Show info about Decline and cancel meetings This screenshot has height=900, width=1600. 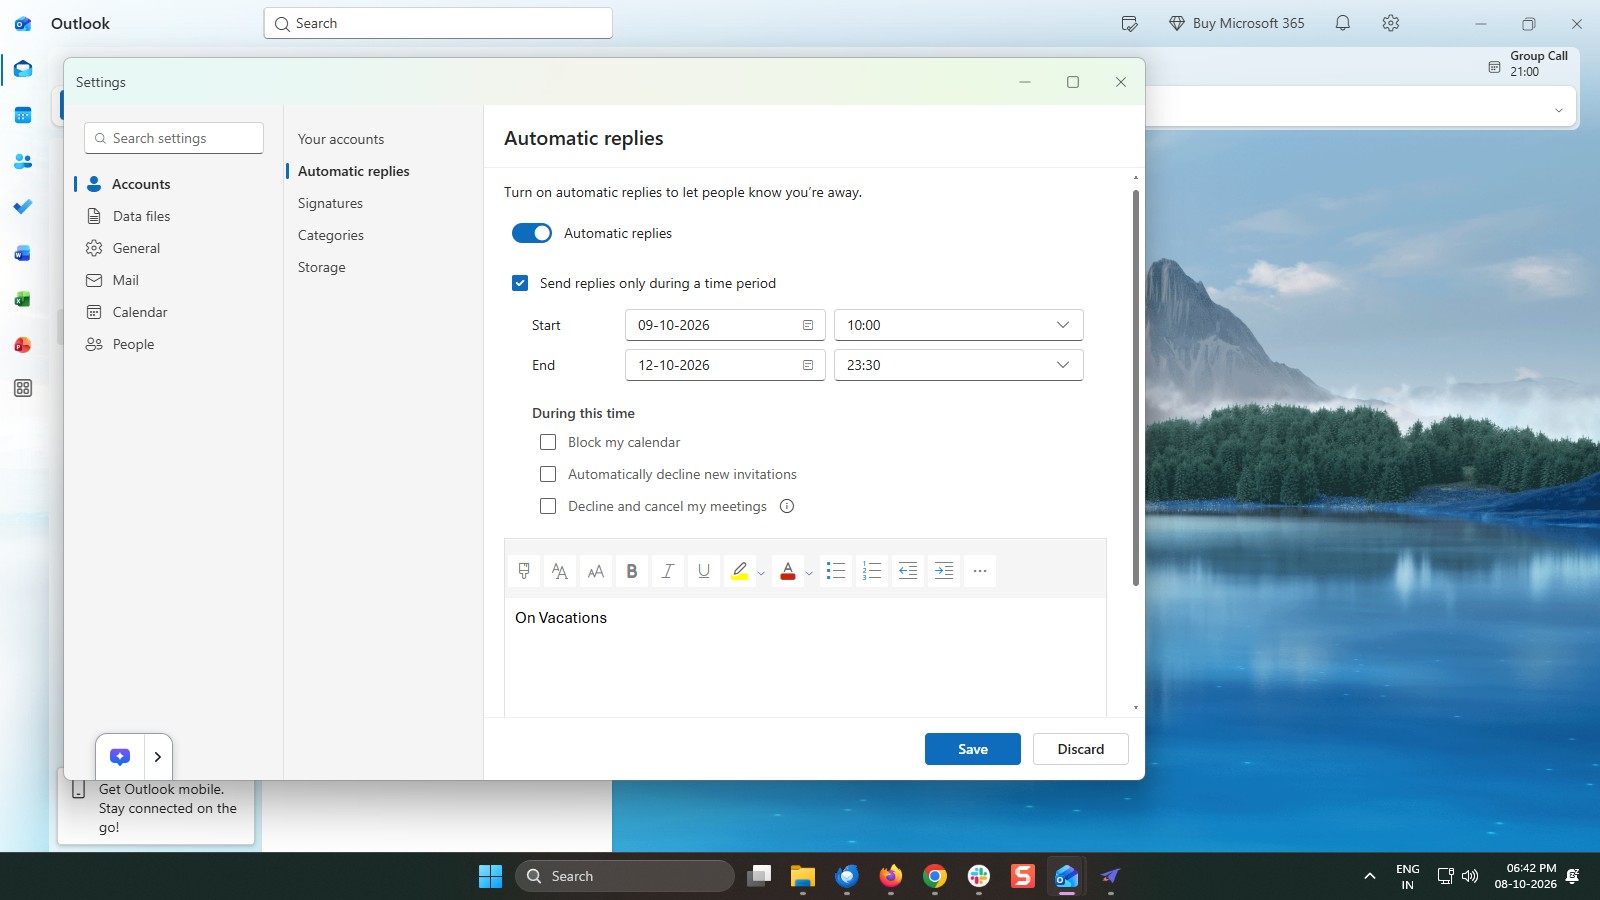pos(787,506)
